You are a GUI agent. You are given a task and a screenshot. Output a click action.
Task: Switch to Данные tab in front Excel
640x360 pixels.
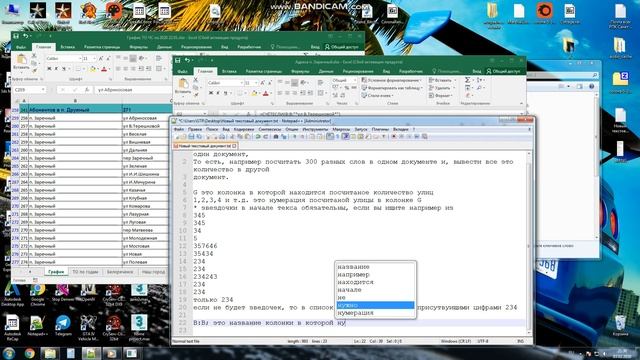pyautogui.click(x=326, y=71)
